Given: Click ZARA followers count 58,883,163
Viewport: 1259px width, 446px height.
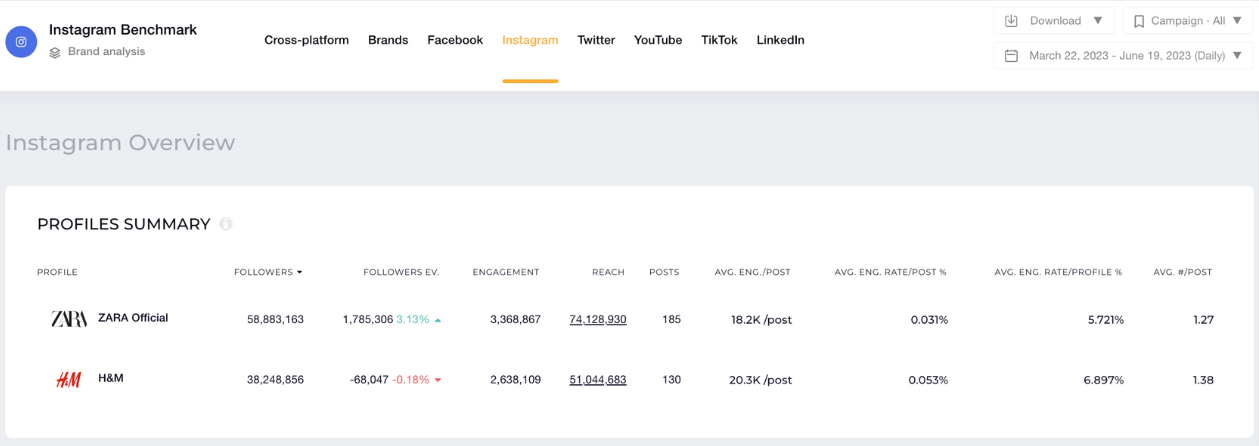Looking at the screenshot, I should (x=275, y=320).
